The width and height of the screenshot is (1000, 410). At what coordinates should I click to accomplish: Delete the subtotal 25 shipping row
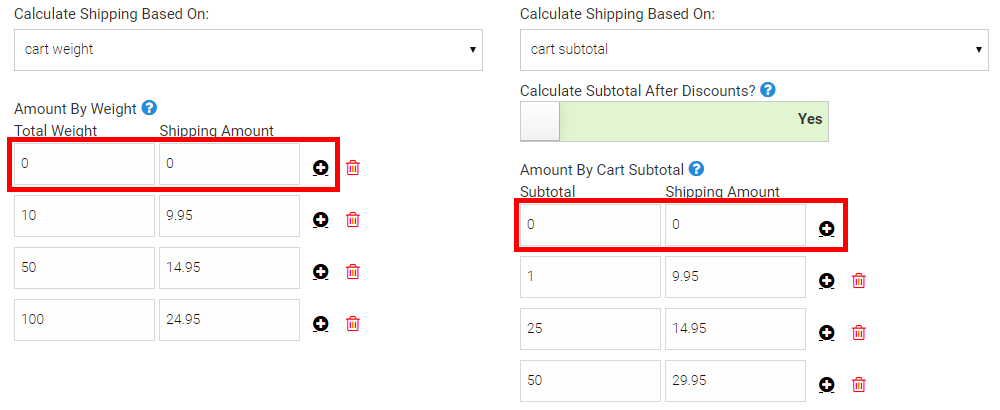858,333
